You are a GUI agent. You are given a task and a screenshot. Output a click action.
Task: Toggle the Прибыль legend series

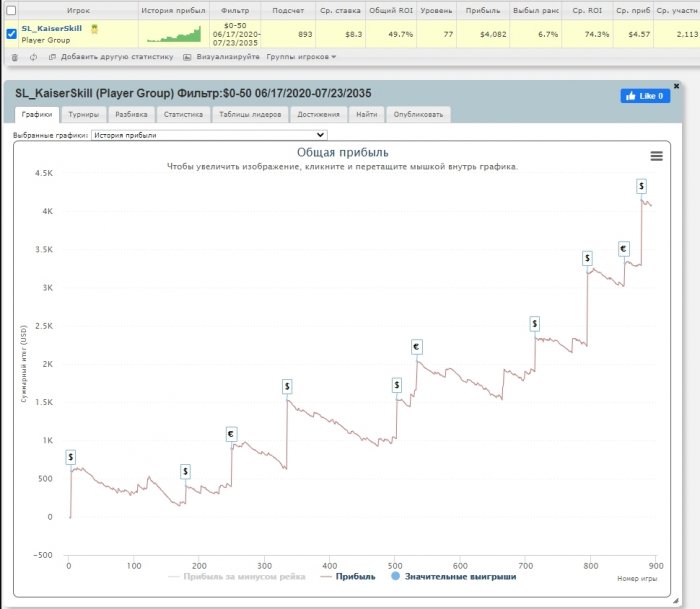tap(348, 576)
